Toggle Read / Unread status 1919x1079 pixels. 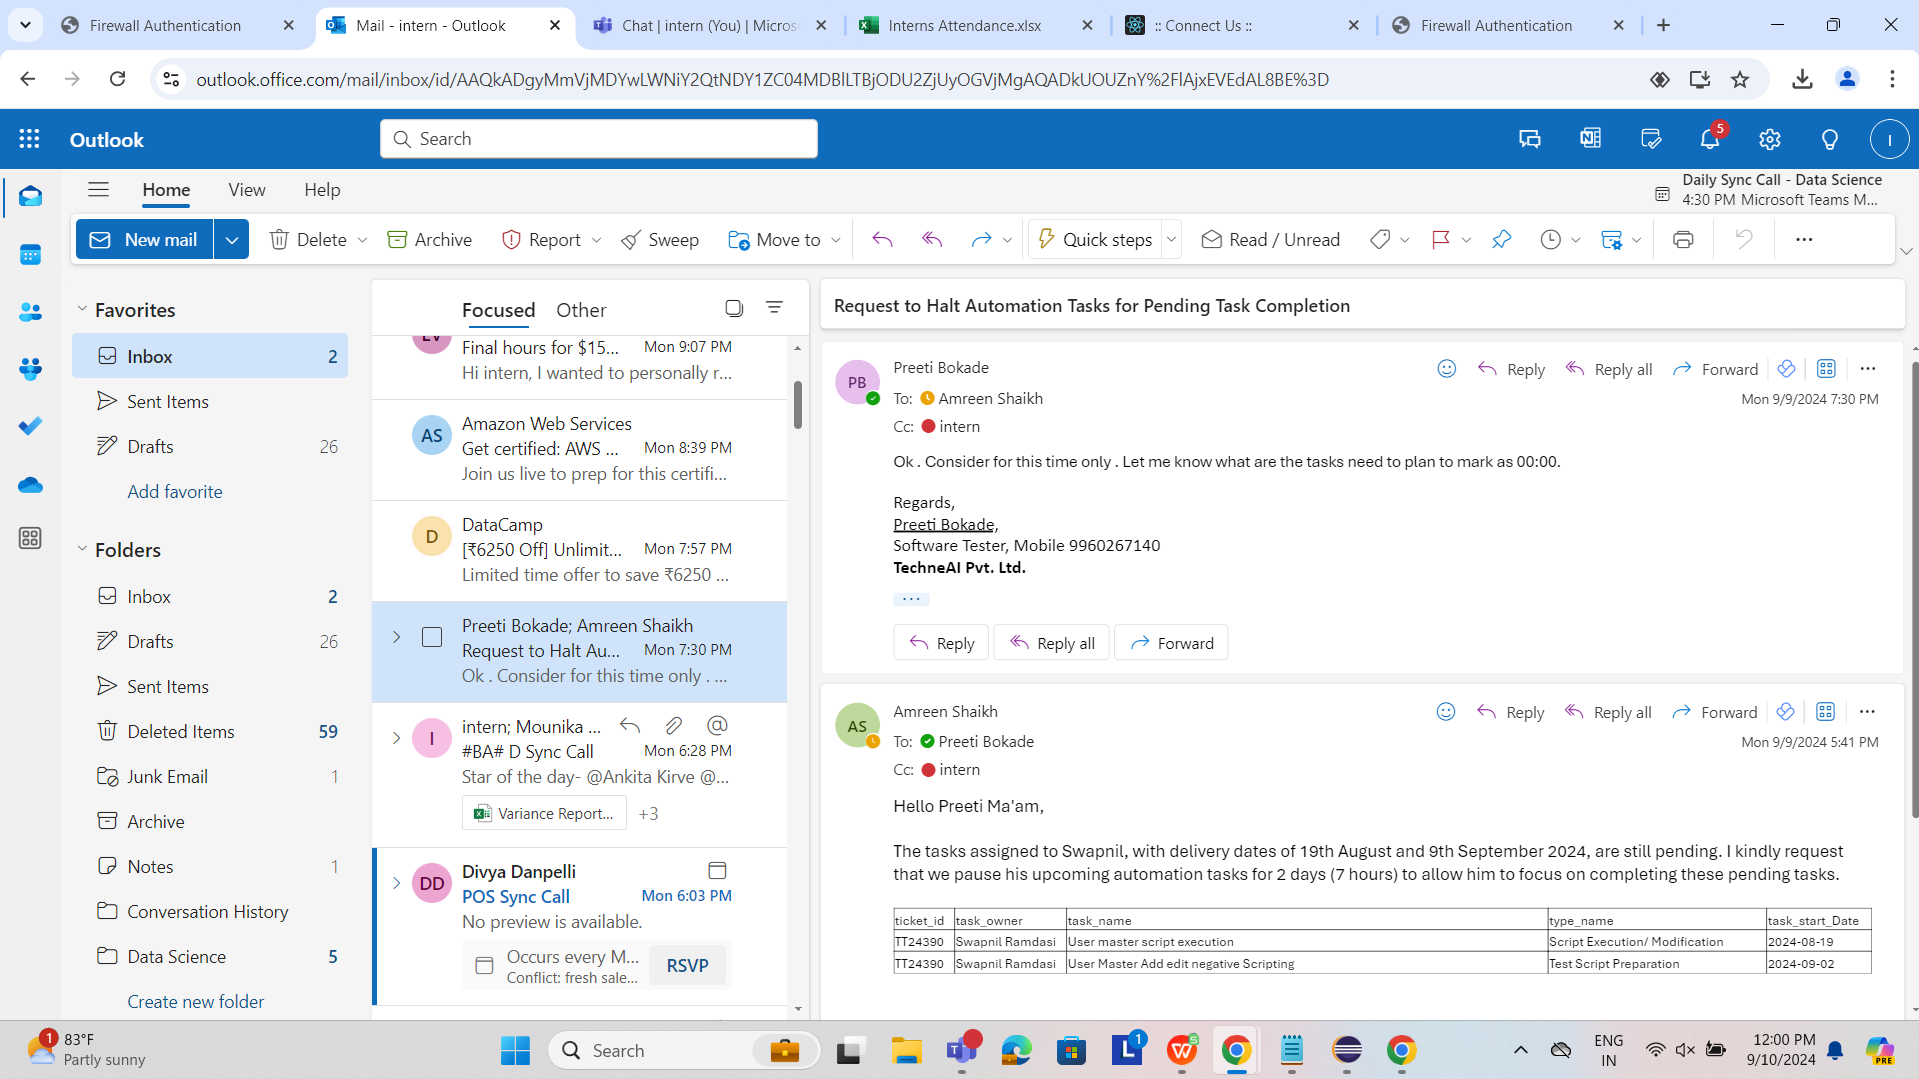pos(1270,240)
